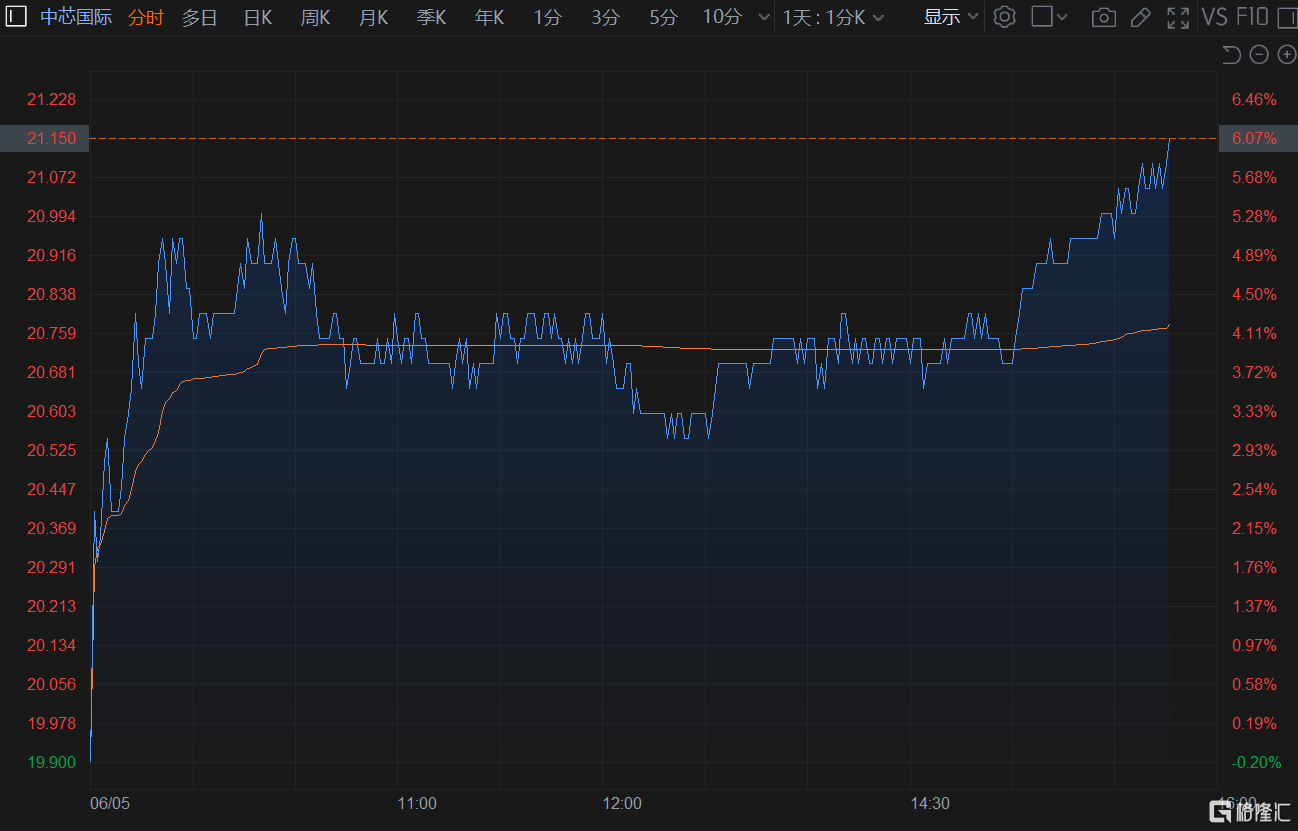The height and width of the screenshot is (831, 1298).
Task: Select the 5分 interval
Action: point(663,17)
